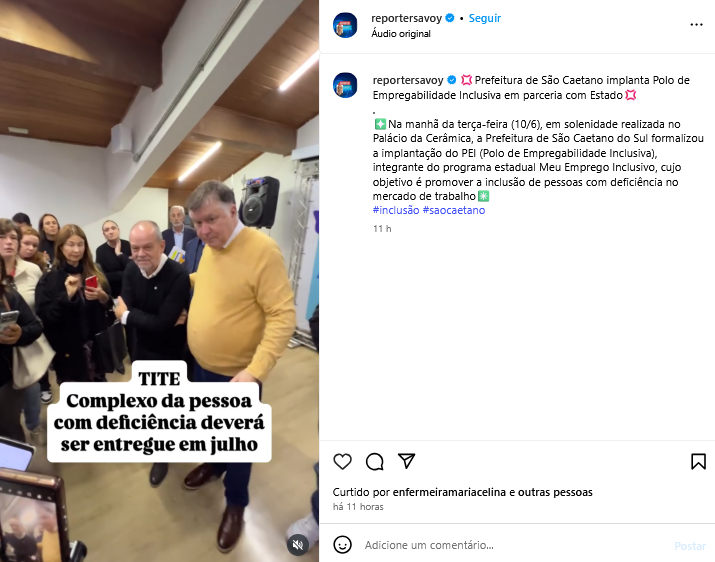Like the post with the heart icon
715x562 pixels.
pos(342,461)
